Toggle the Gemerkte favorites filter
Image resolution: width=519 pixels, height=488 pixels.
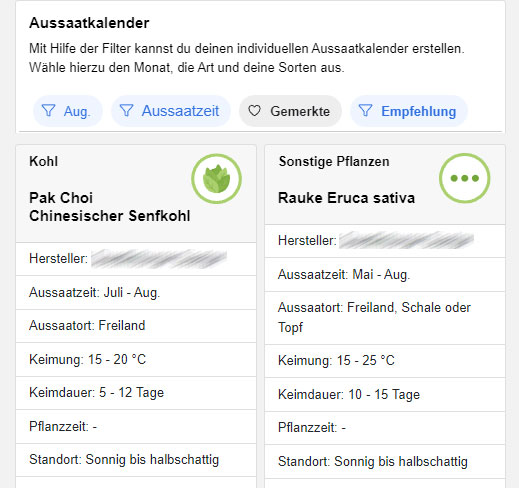point(290,111)
